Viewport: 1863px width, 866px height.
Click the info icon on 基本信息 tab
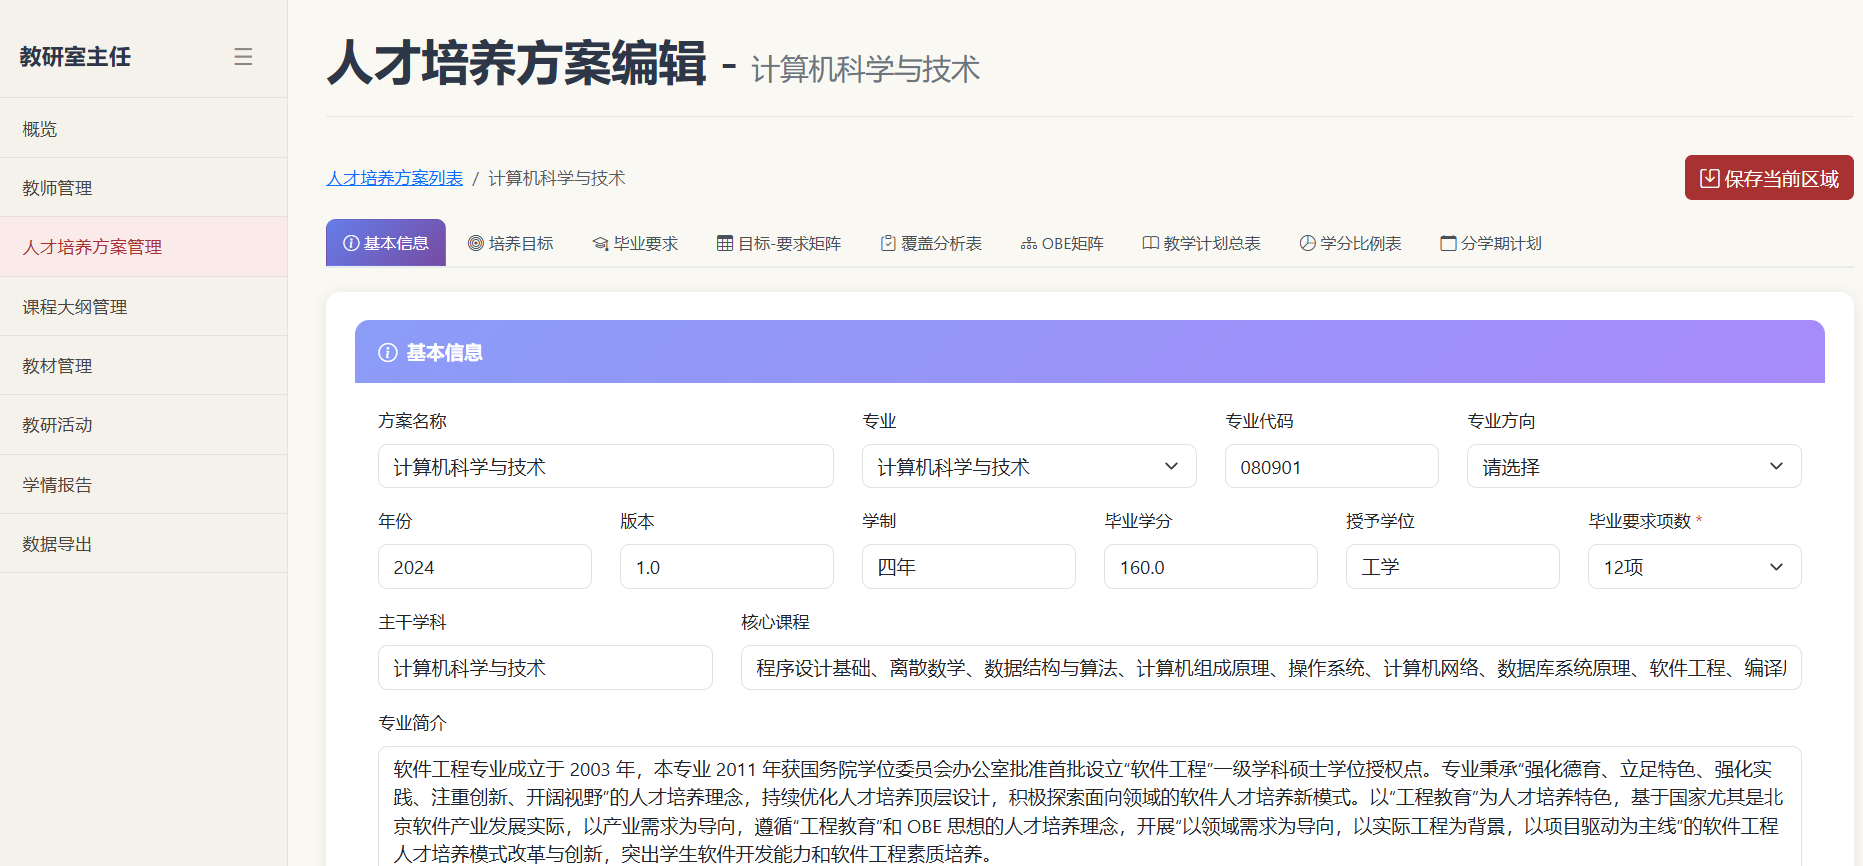point(351,243)
